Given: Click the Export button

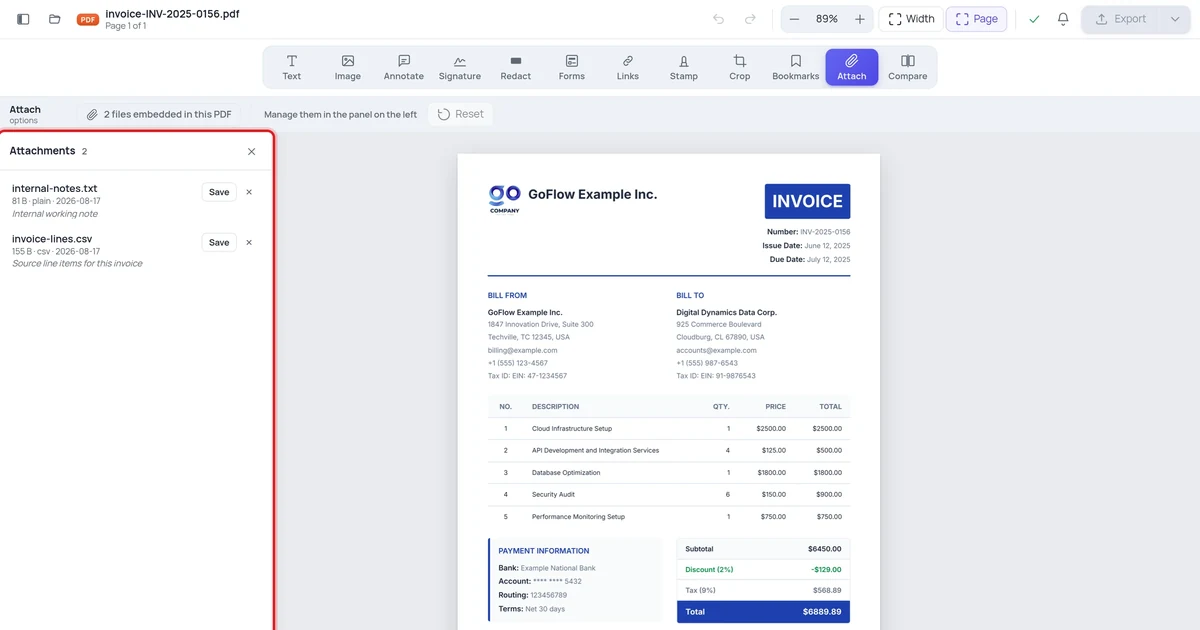Looking at the screenshot, I should pyautogui.click(x=1120, y=19).
